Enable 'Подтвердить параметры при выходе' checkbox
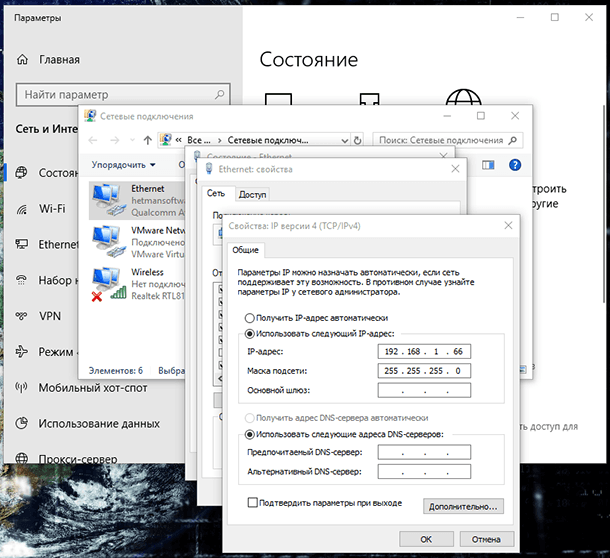 [x=253, y=502]
